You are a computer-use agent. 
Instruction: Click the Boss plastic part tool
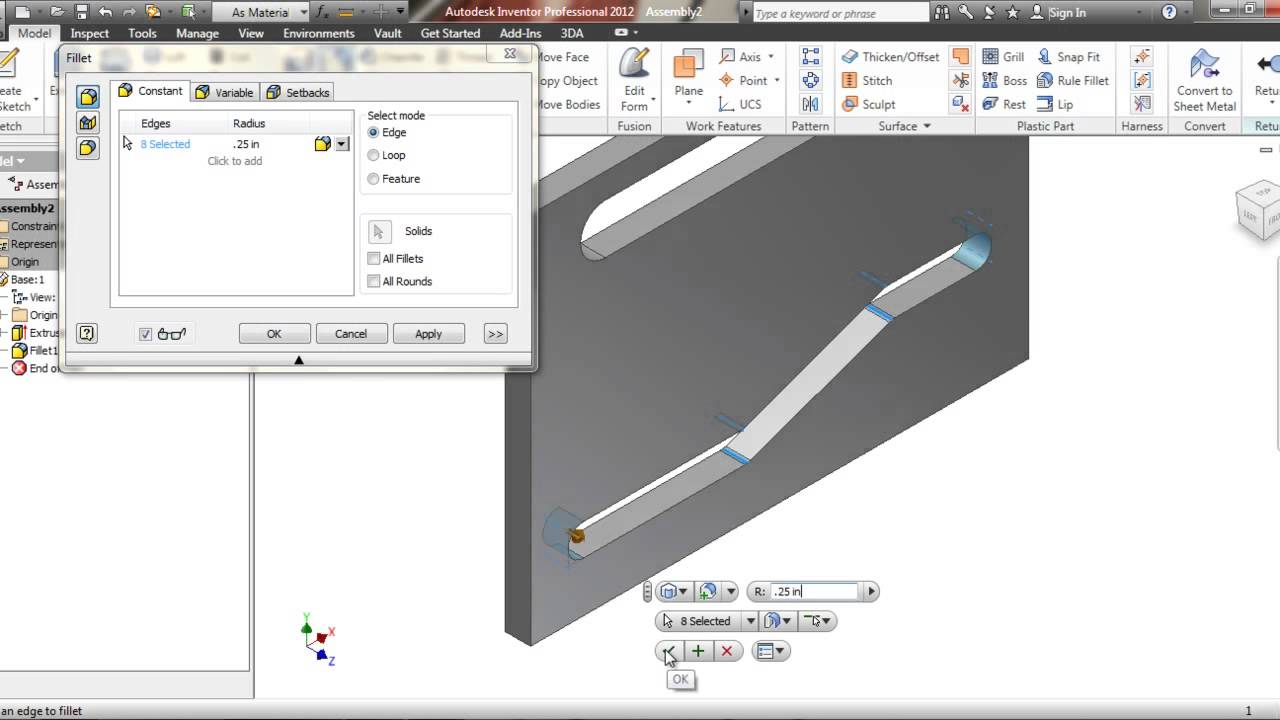coord(1004,81)
